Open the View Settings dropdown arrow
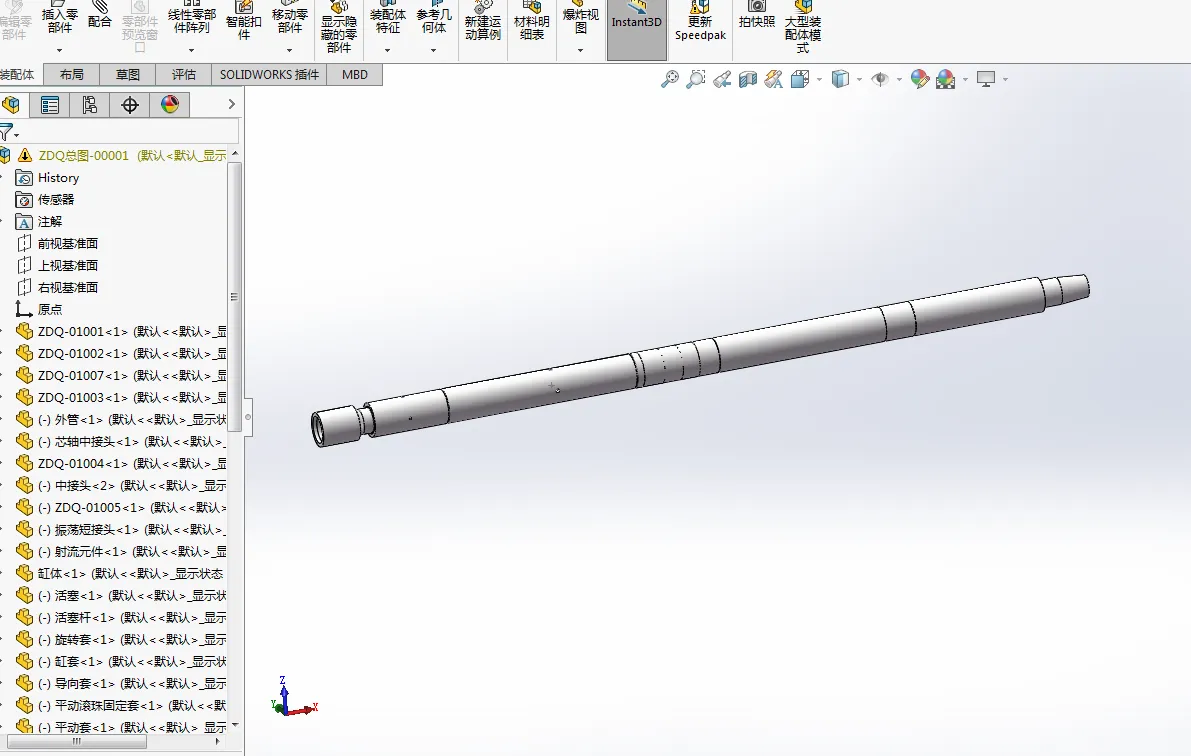The image size is (1191, 756). [1006, 79]
